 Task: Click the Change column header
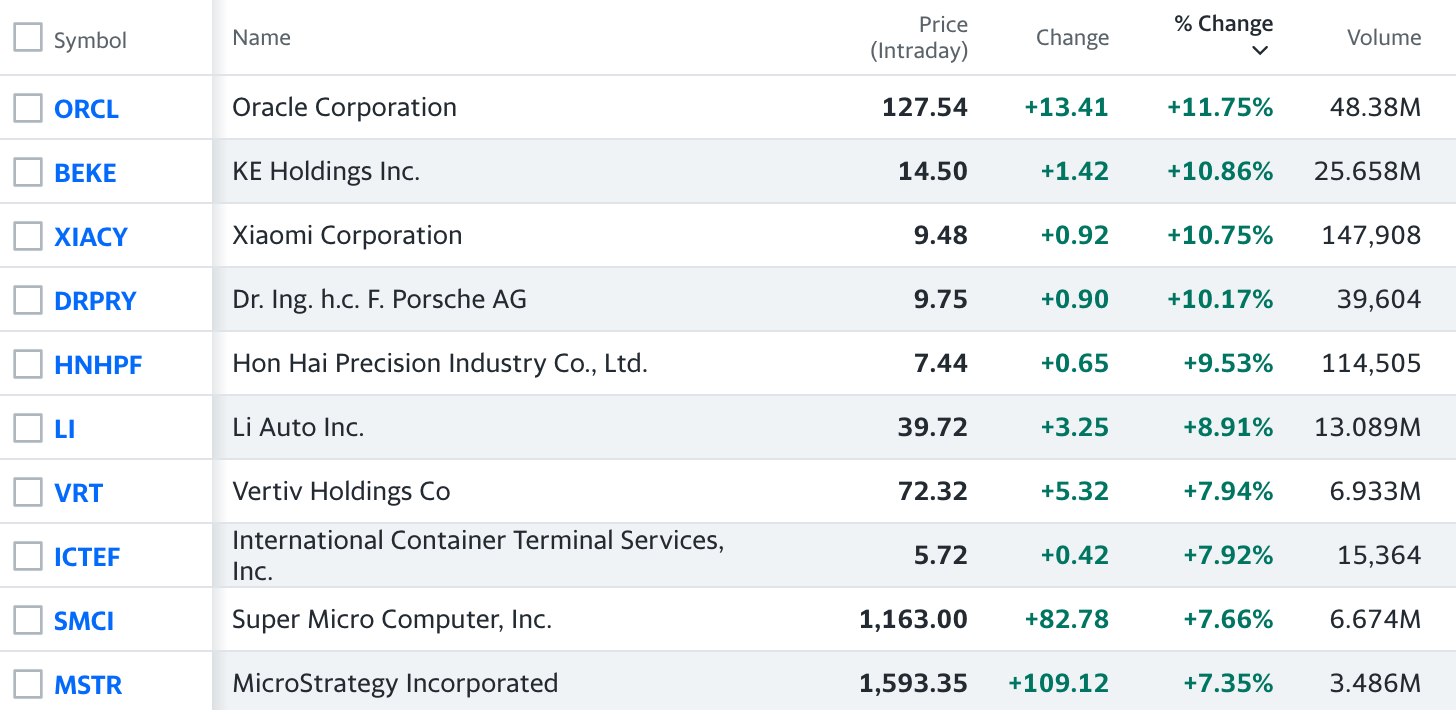(1072, 38)
